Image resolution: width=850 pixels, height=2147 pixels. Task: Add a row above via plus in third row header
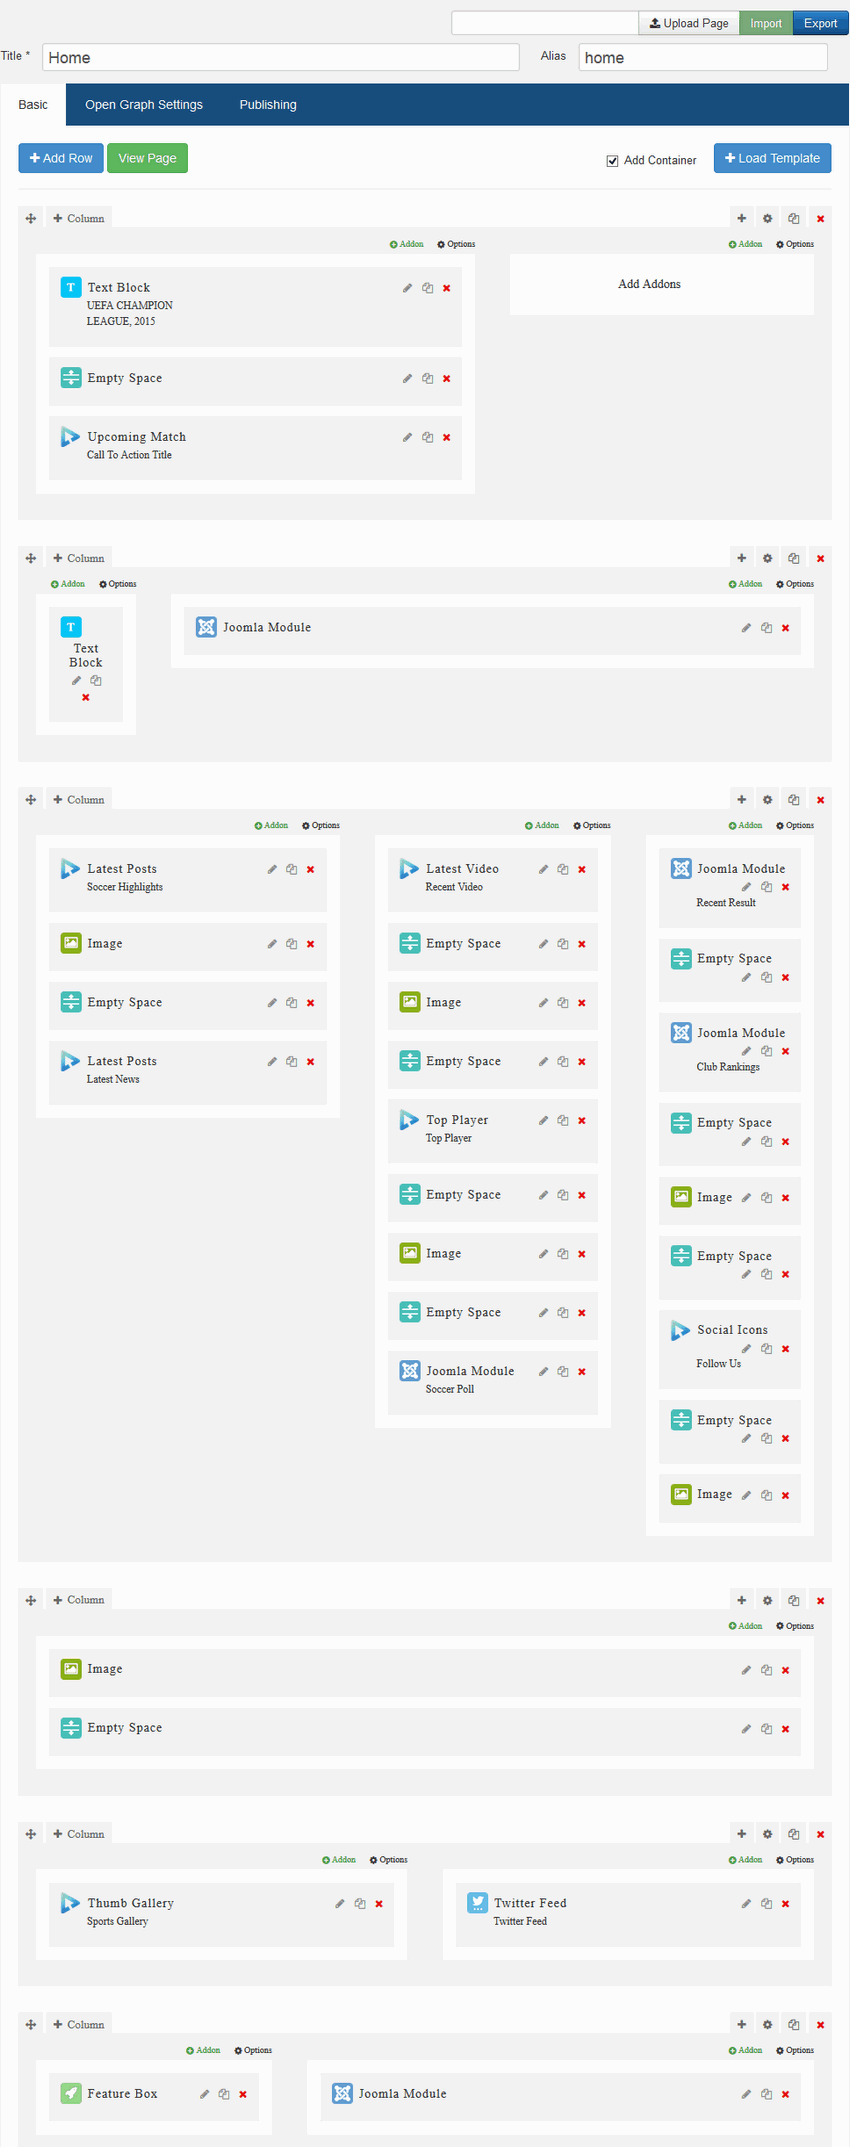pyautogui.click(x=742, y=800)
